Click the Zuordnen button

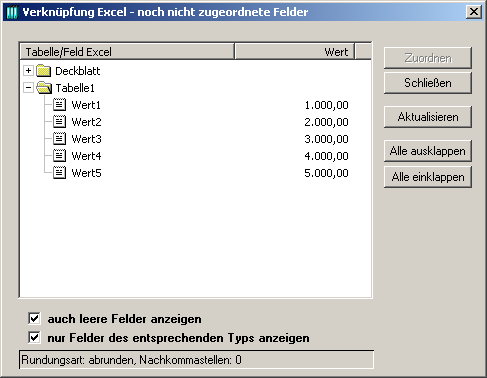point(428,58)
